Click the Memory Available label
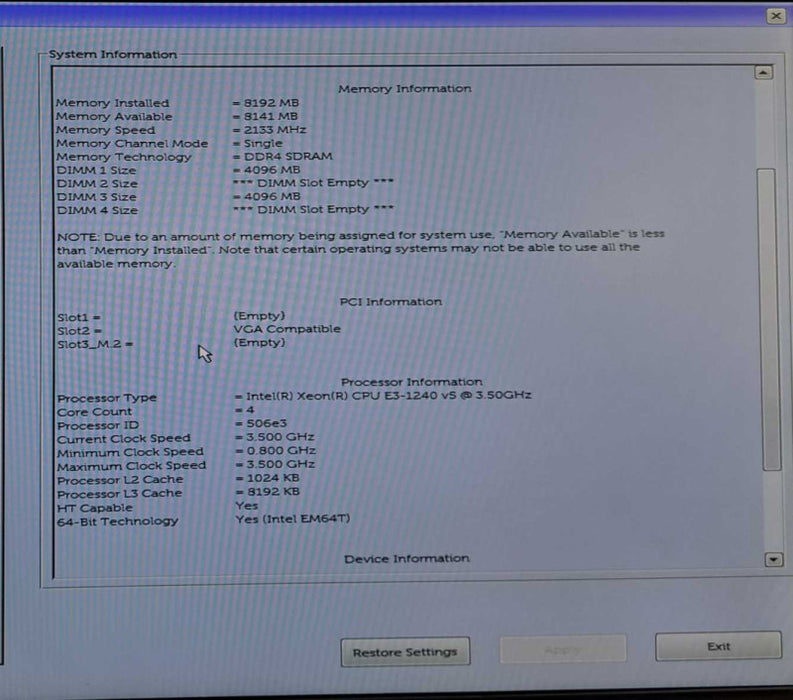Viewport: 793px width, 700px height. (114, 116)
